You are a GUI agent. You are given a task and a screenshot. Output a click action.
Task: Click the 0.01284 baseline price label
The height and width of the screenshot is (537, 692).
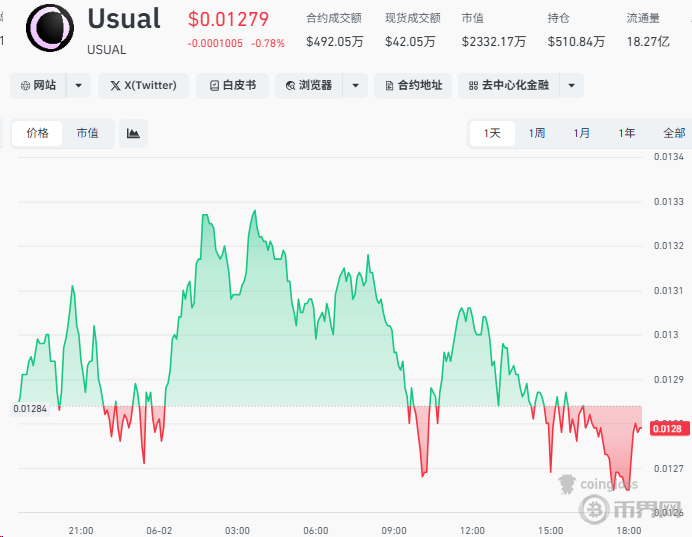(x=30, y=409)
